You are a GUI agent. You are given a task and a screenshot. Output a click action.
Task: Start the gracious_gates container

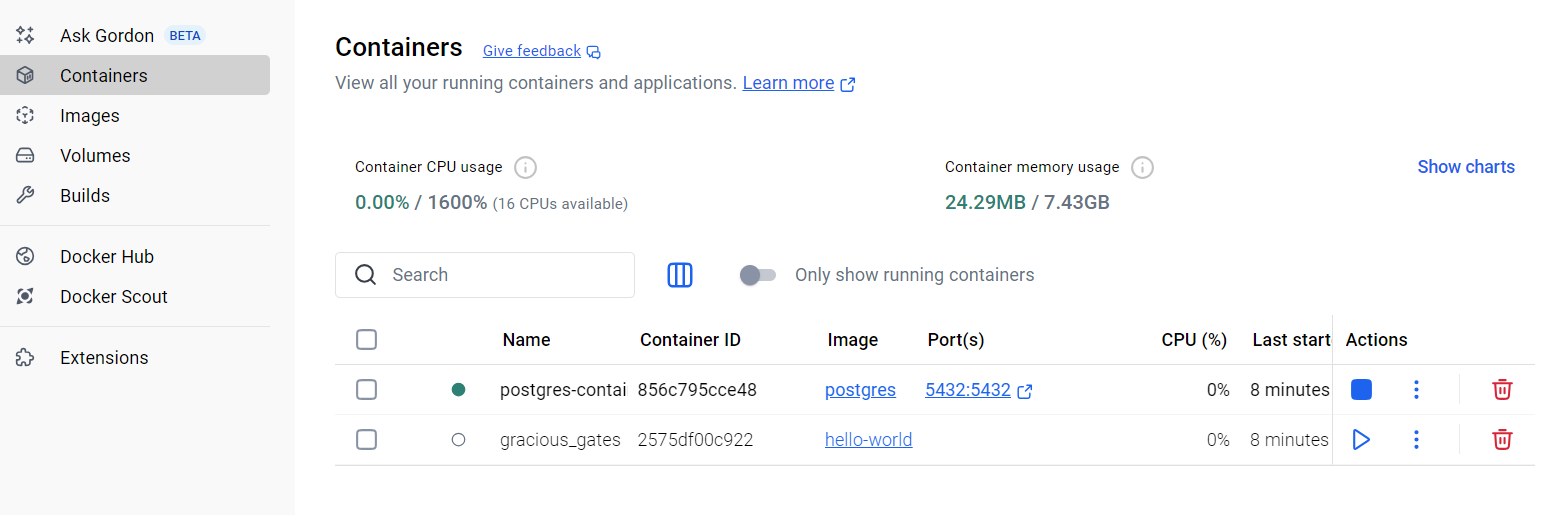(1361, 439)
